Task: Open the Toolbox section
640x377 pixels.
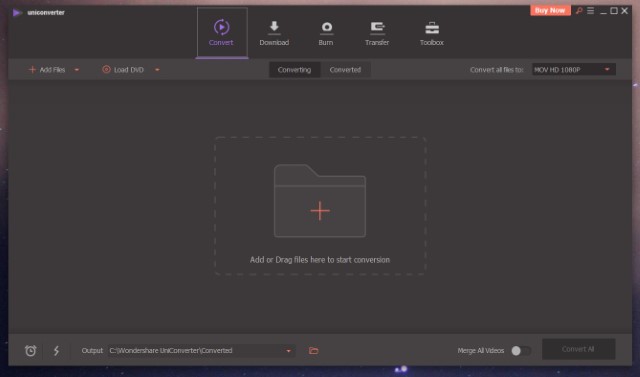Action: [431, 33]
